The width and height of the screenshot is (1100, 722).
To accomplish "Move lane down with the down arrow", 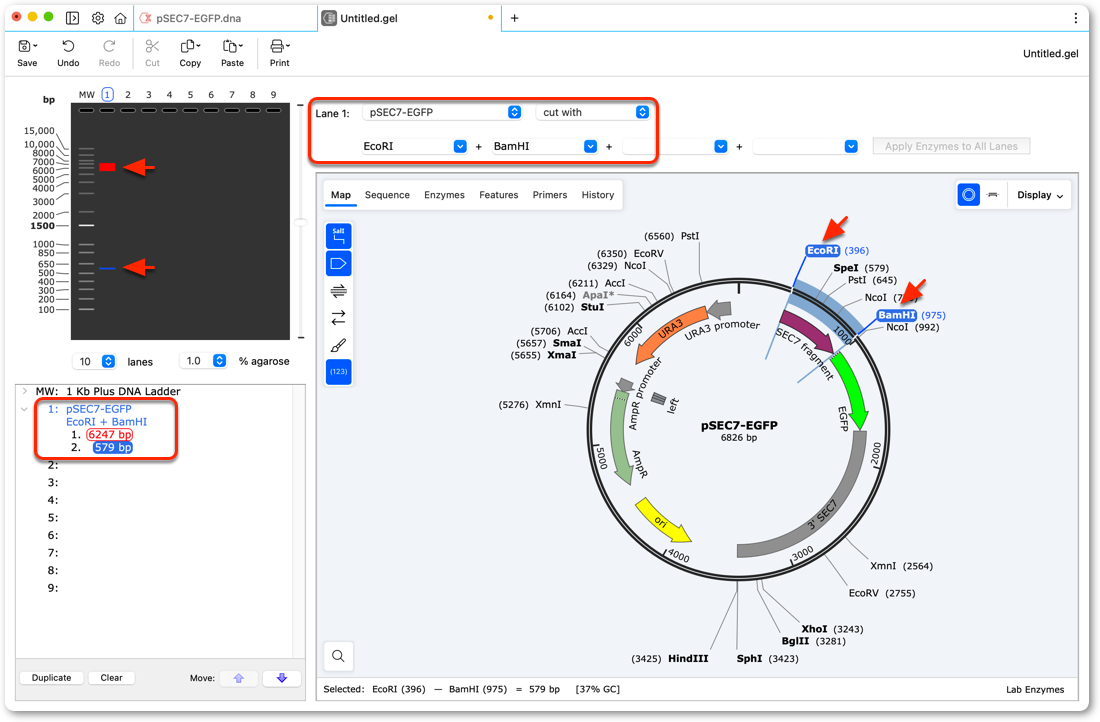I will pos(282,678).
